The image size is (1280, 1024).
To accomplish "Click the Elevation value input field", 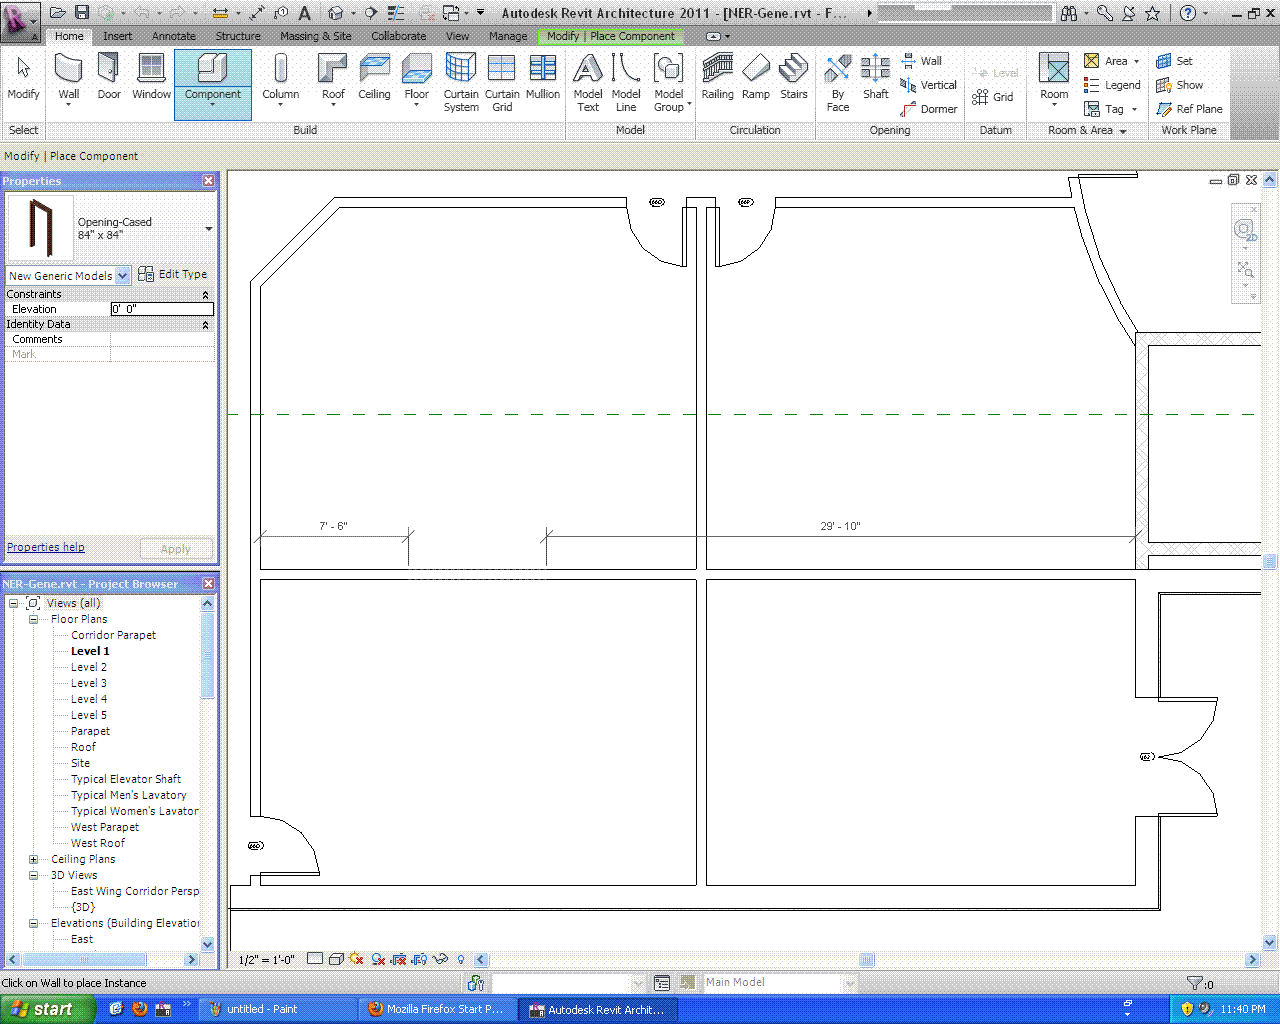I will pyautogui.click(x=161, y=309).
